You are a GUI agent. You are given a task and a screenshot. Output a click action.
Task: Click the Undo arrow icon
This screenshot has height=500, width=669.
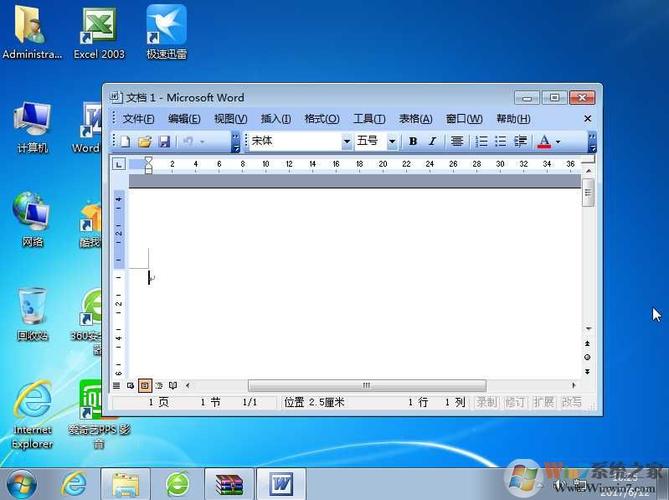tap(188, 141)
